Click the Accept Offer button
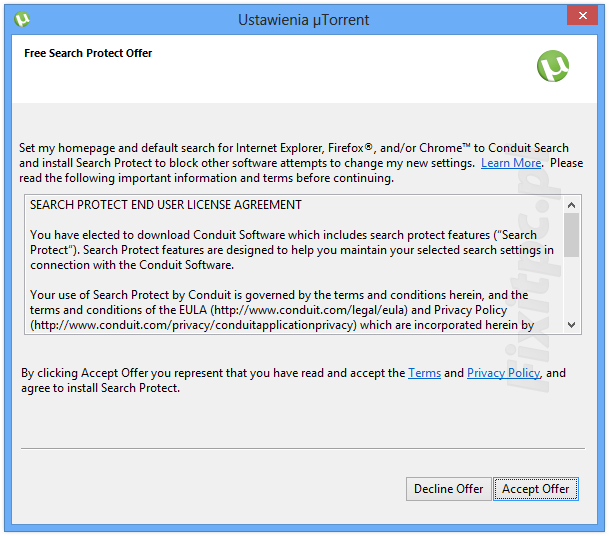610x536 pixels. point(536,489)
